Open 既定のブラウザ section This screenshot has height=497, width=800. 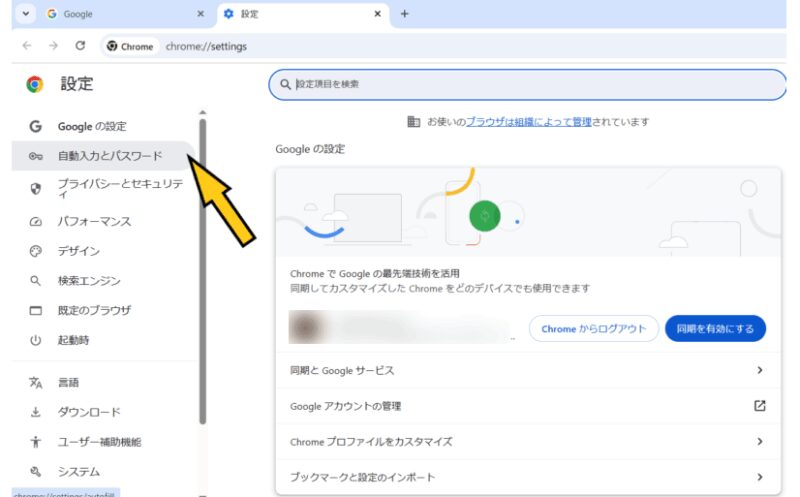[x=104, y=310]
